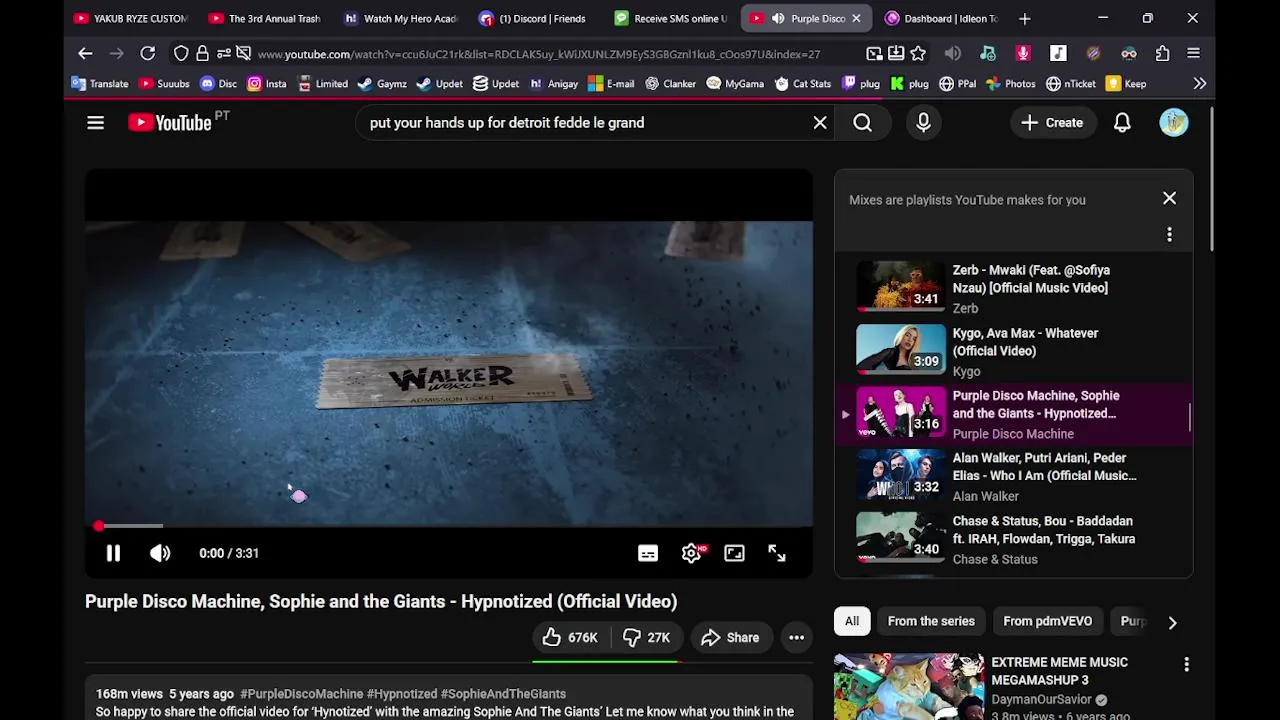
Task: Open Extreme Meme Music Megamashup 3 video
Action: pyautogui.click(x=1059, y=671)
